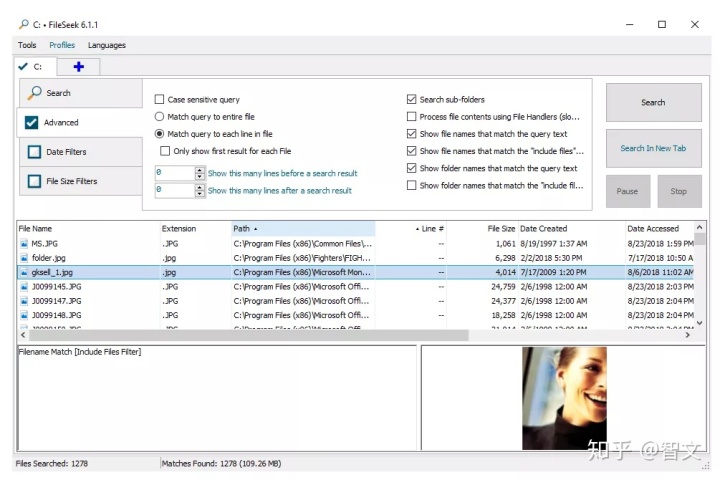Click the file icon for J0099145.JPG
Screen dimensions: 720x480
point(24,287)
